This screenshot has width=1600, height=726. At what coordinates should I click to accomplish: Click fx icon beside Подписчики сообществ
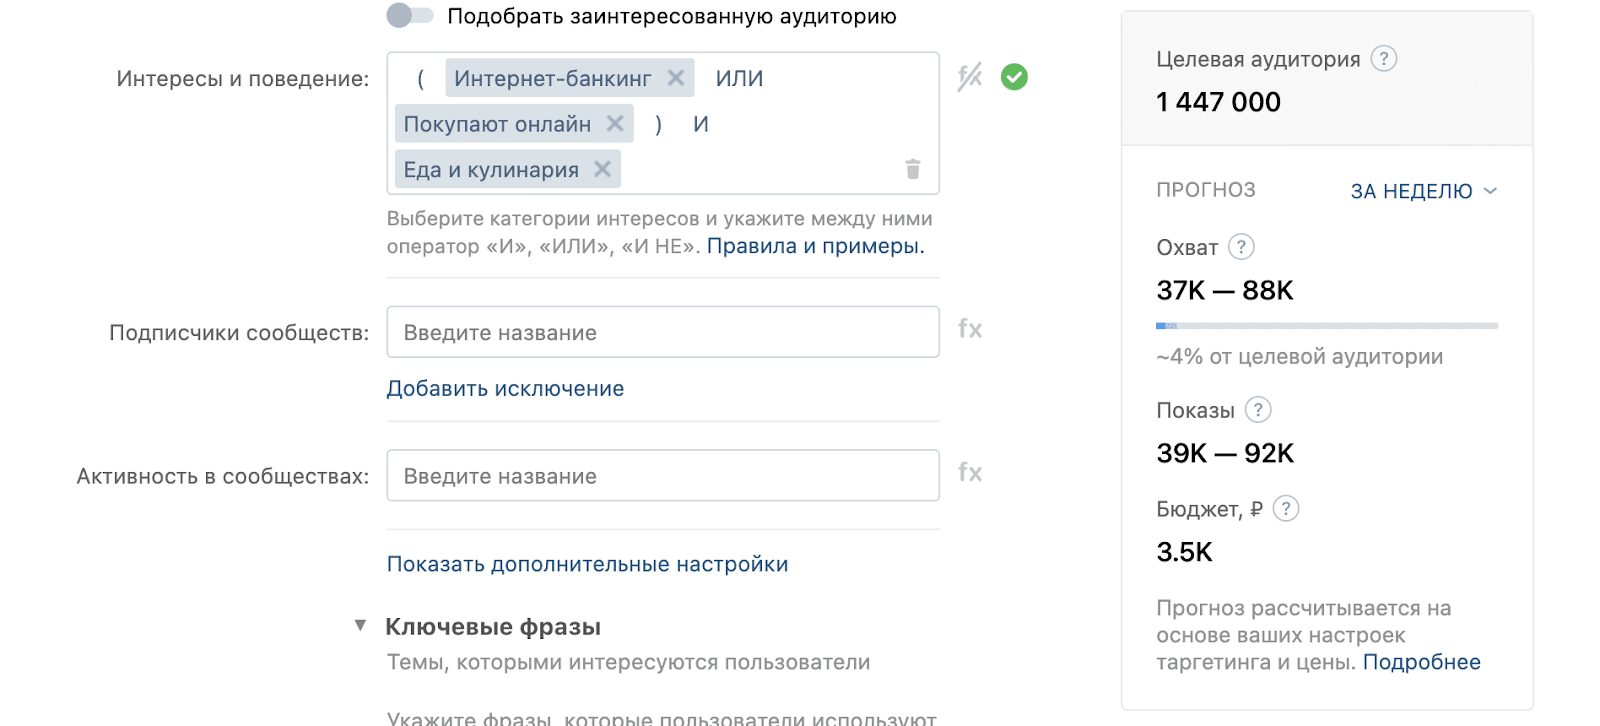click(970, 329)
